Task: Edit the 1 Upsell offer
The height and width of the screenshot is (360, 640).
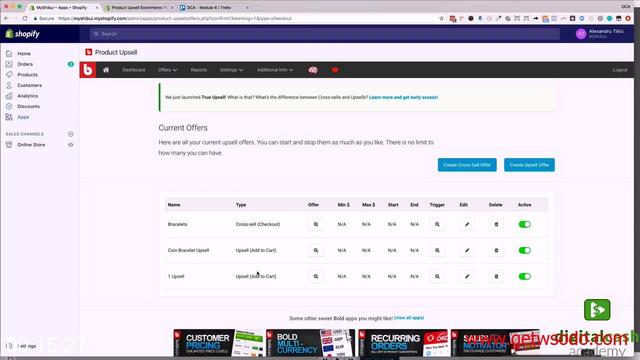Action: (x=467, y=276)
